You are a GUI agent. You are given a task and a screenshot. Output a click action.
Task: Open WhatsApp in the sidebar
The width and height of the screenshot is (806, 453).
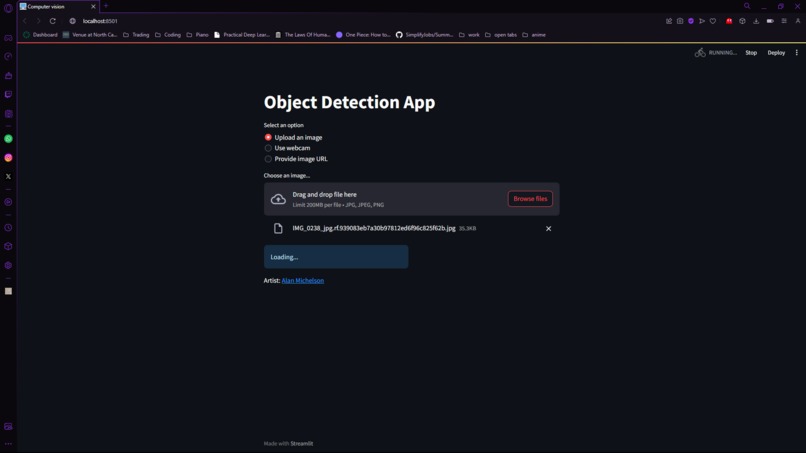(x=8, y=139)
